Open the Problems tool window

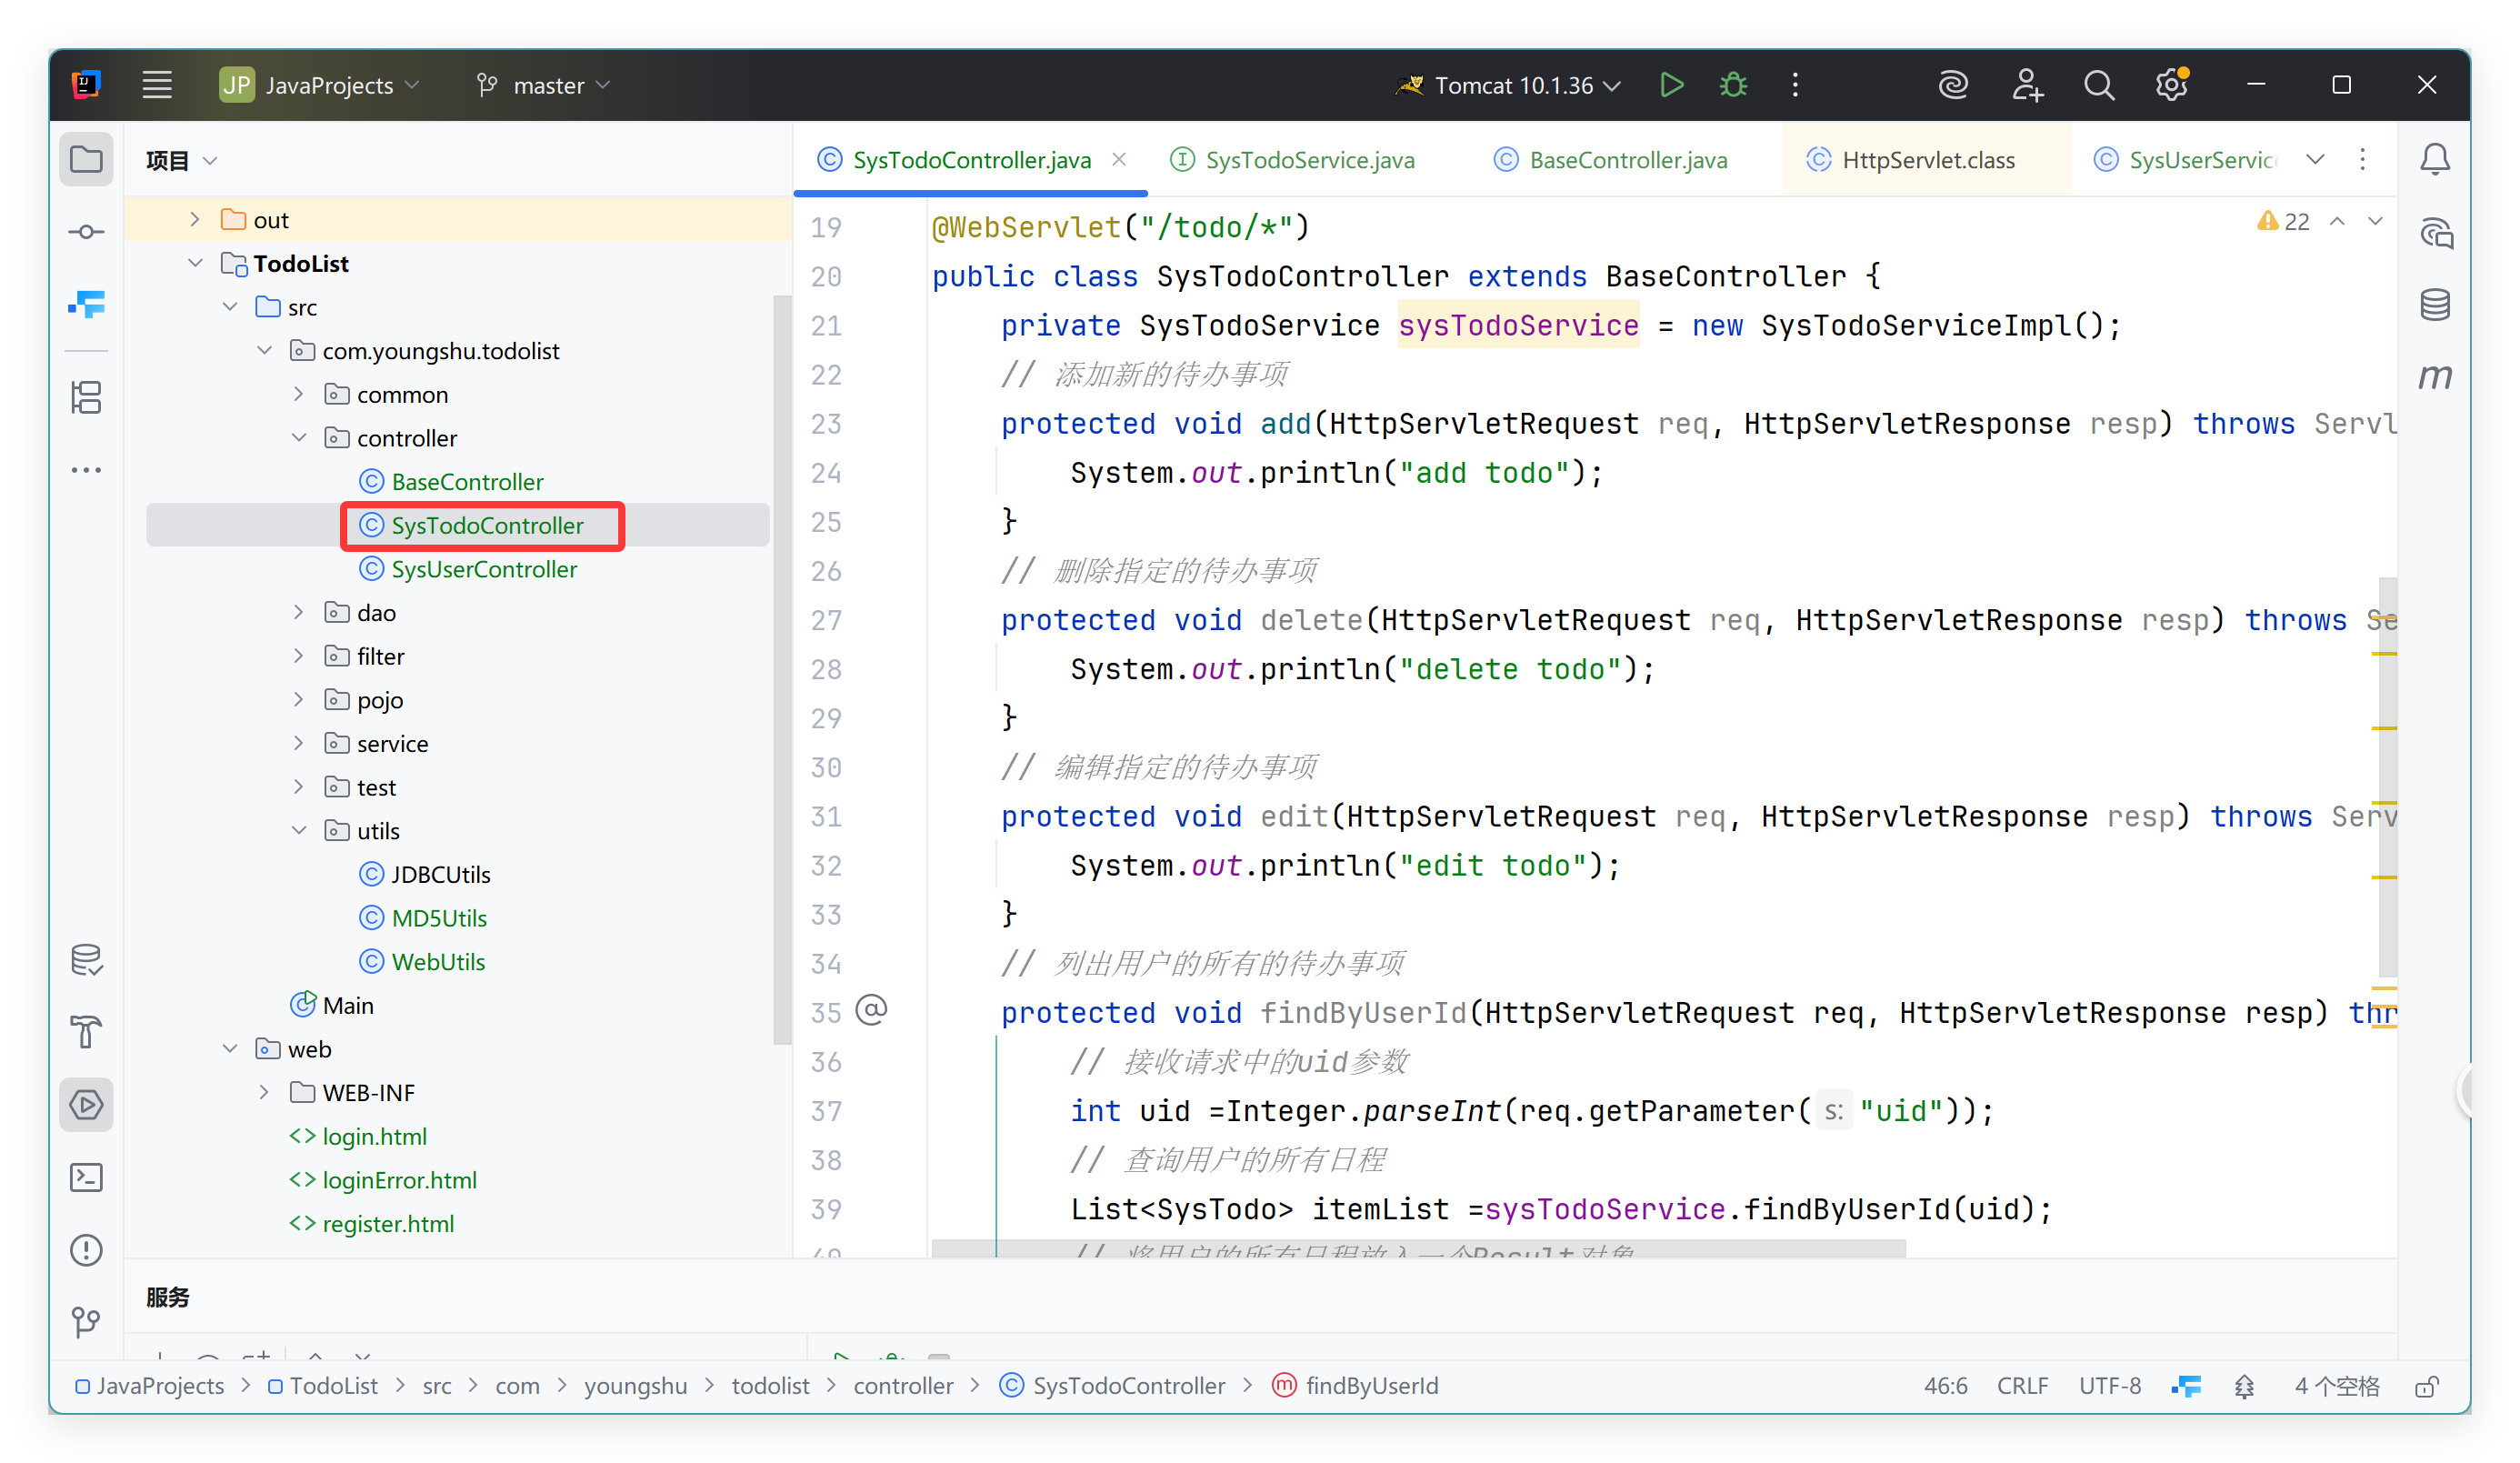86,1250
